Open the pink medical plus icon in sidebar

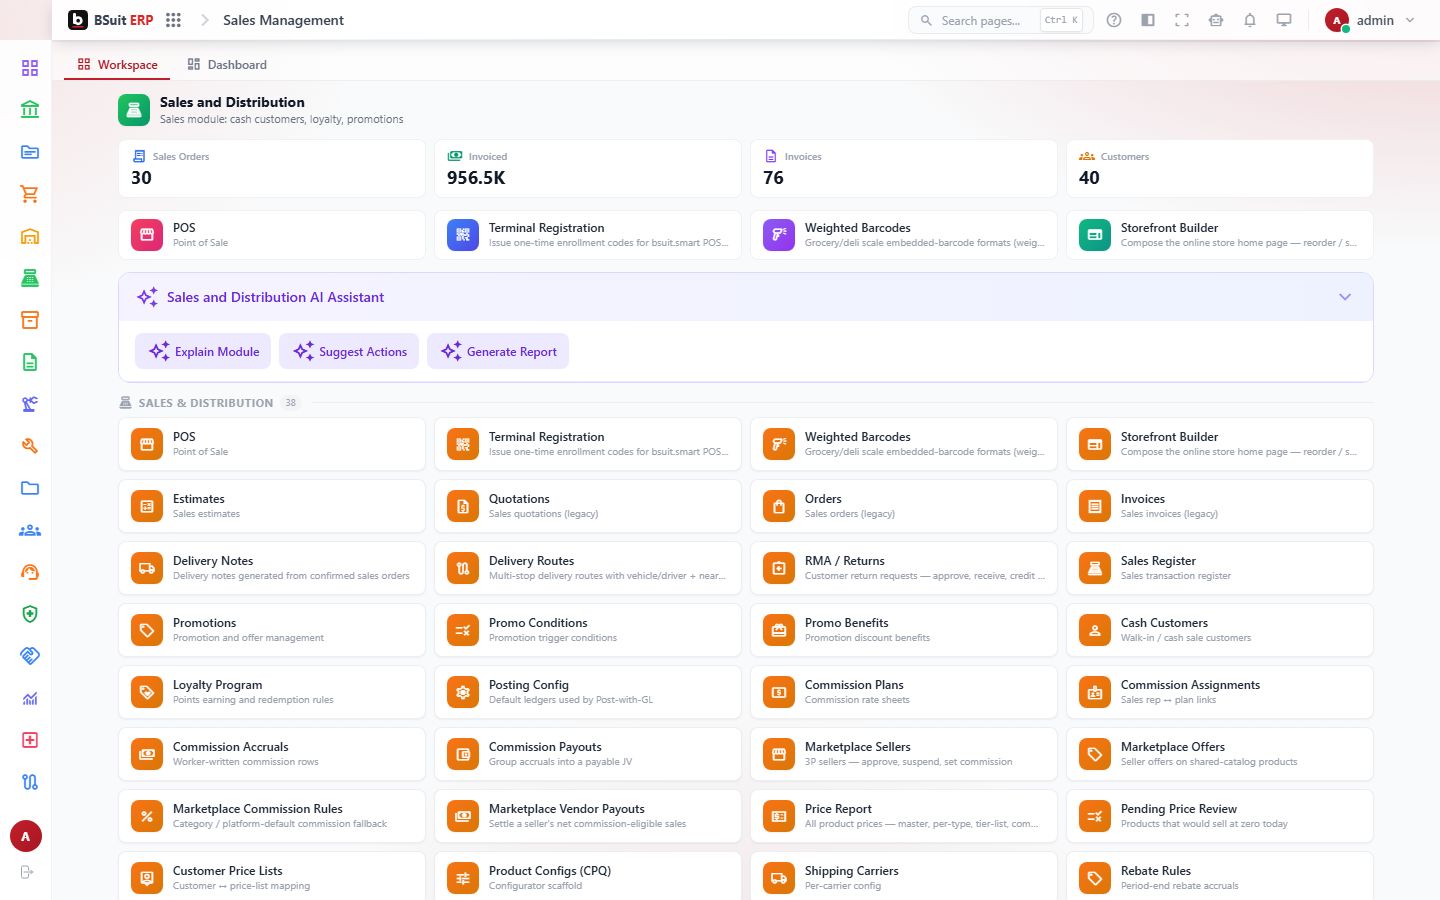(x=30, y=740)
